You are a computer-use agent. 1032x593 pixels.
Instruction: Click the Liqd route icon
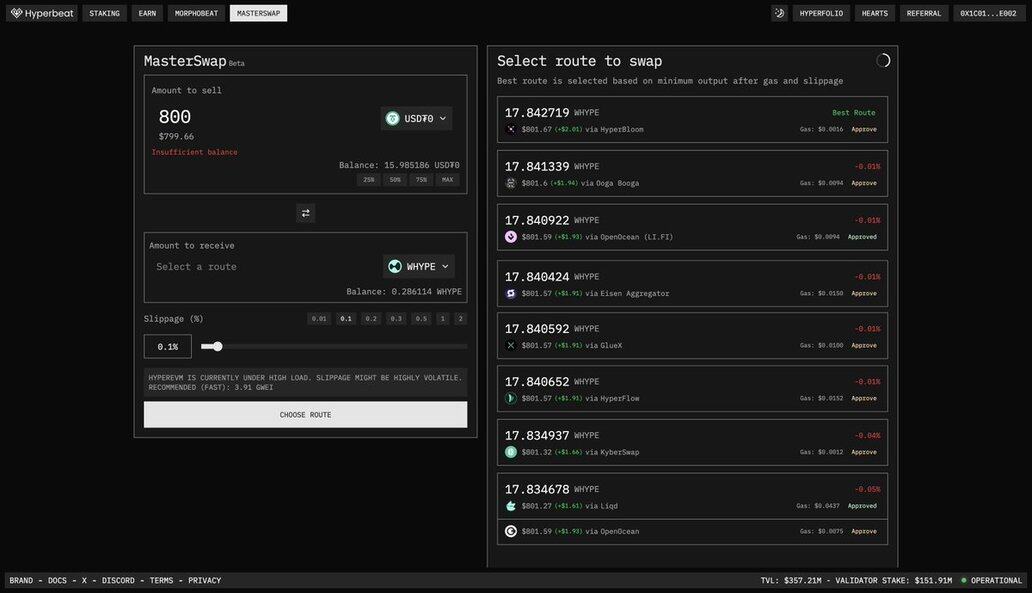(x=511, y=506)
